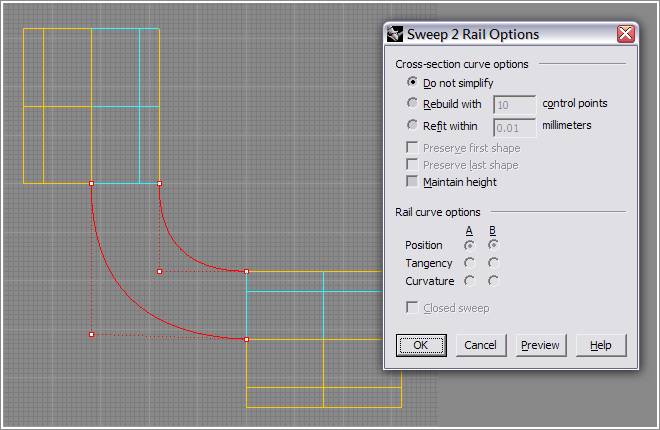Toggle the Preserve last shape checkbox
Screen dimensions: 660x430
412,165
